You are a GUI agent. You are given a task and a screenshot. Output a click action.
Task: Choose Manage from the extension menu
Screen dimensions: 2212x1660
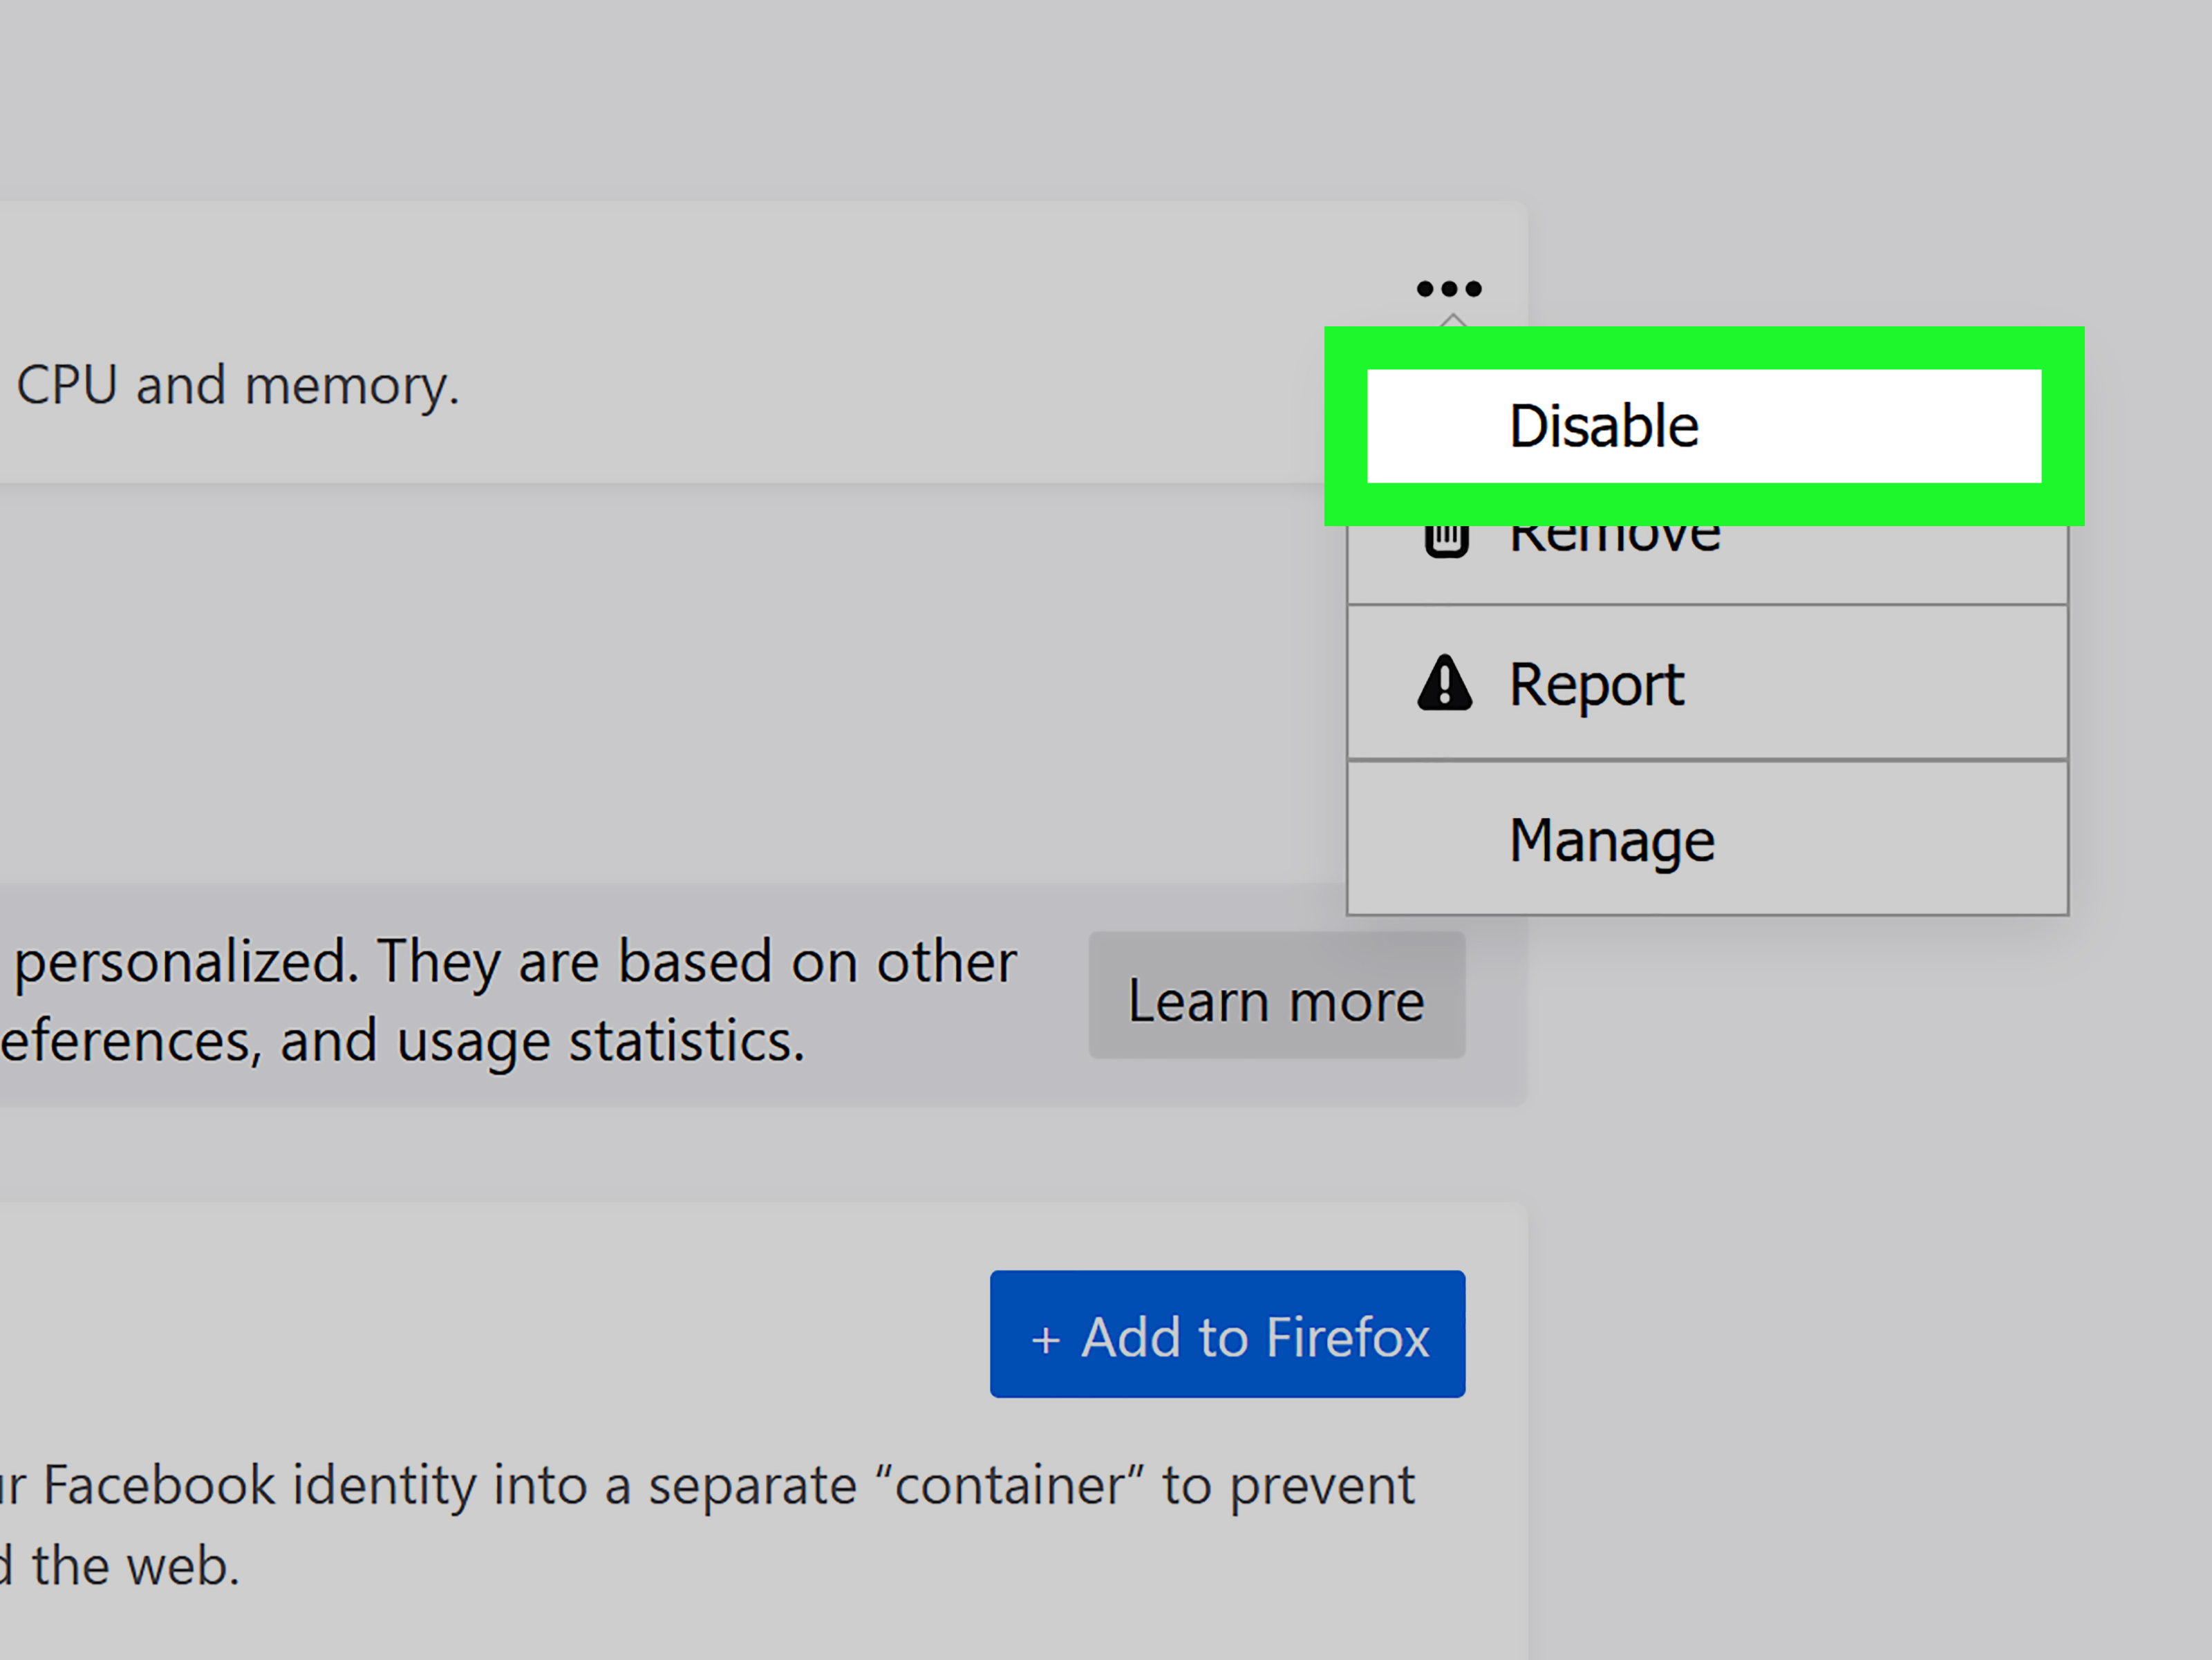(1611, 840)
